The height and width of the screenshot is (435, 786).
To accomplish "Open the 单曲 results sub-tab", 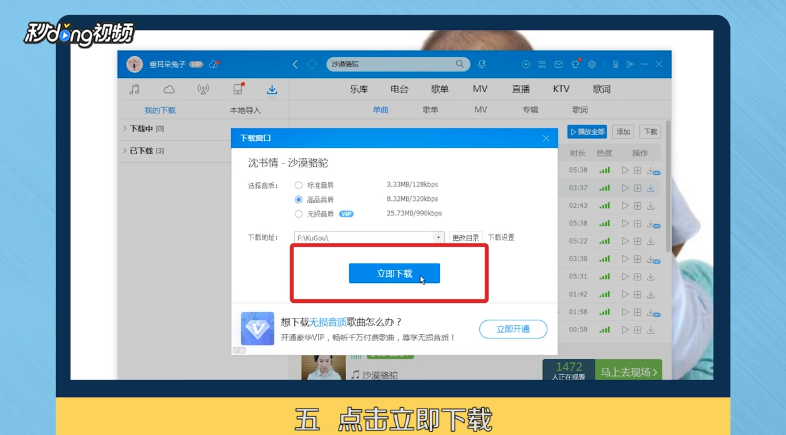I will coord(380,110).
